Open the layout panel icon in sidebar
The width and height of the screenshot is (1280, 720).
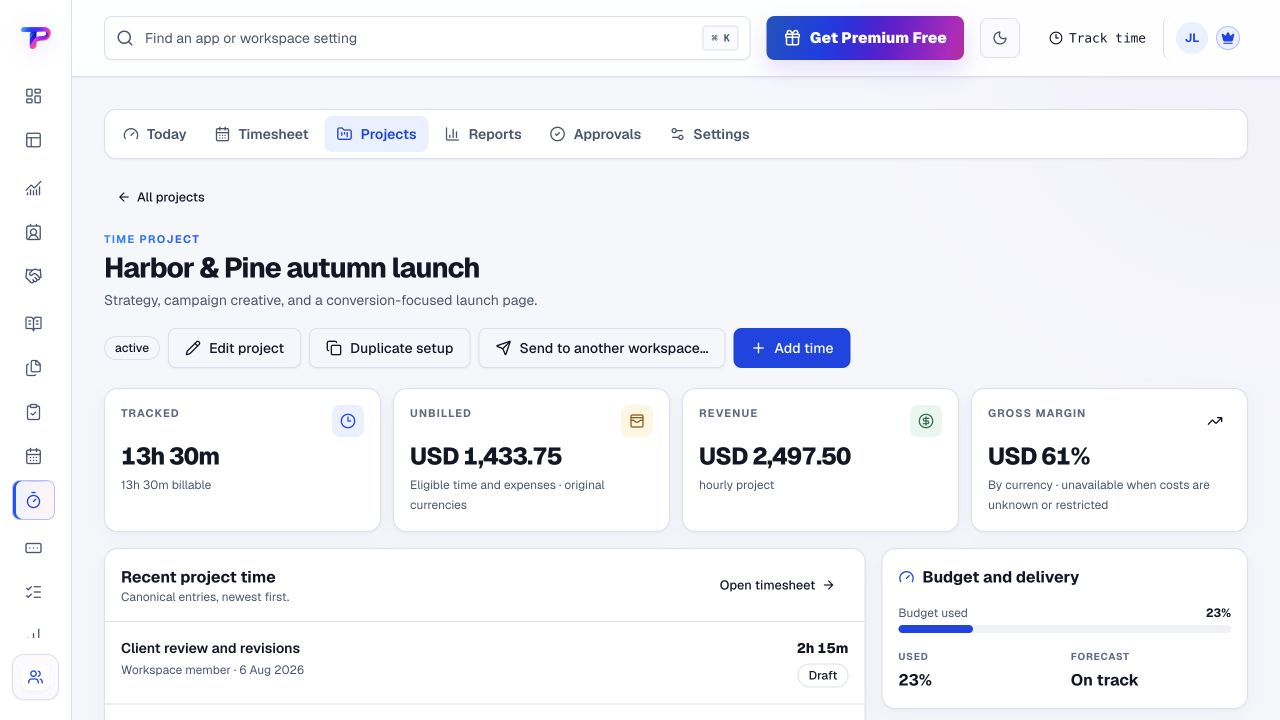33,140
